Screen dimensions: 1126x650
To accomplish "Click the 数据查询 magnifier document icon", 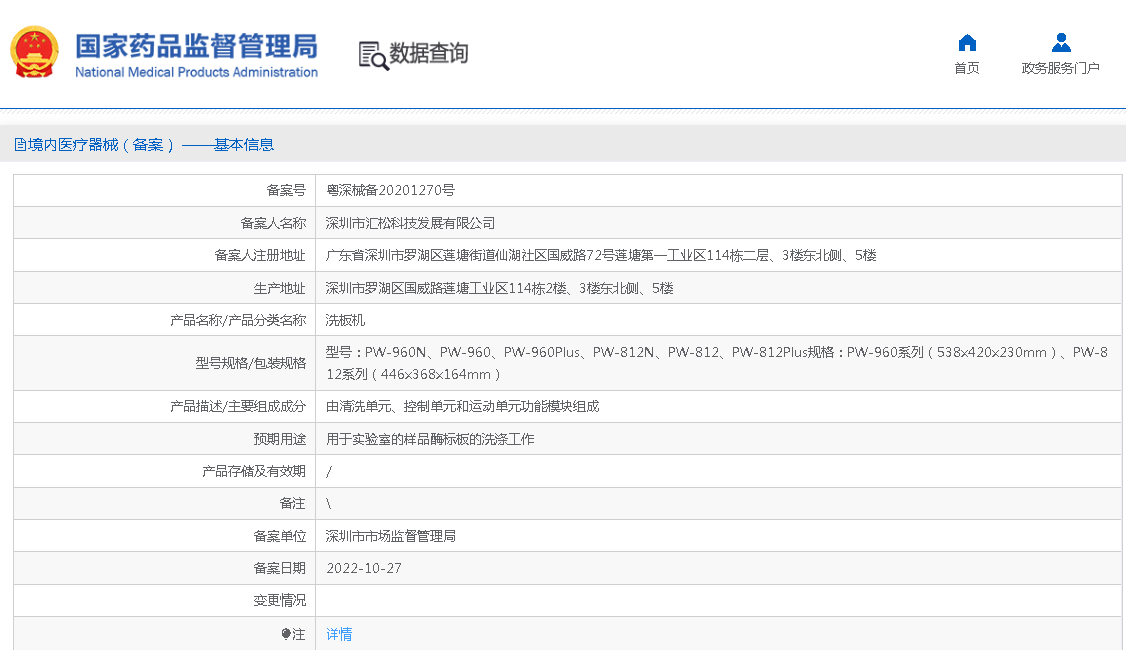I will 373,55.
